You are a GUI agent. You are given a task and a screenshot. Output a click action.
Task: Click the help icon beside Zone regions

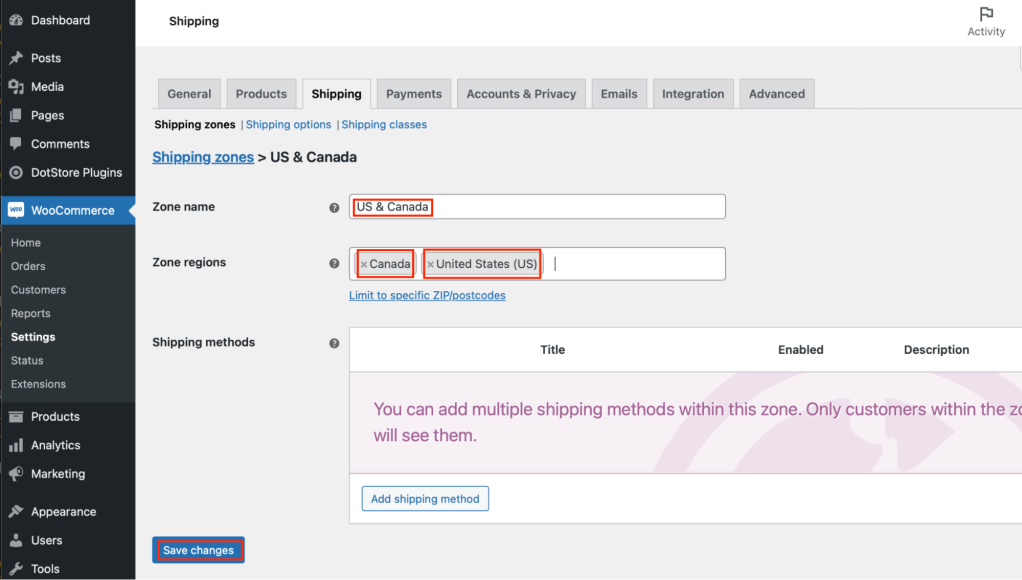(x=334, y=262)
